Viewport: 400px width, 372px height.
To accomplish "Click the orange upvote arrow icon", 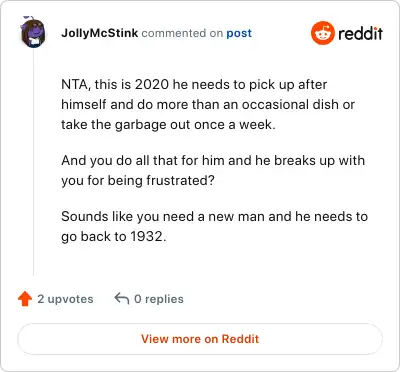I will point(25,299).
